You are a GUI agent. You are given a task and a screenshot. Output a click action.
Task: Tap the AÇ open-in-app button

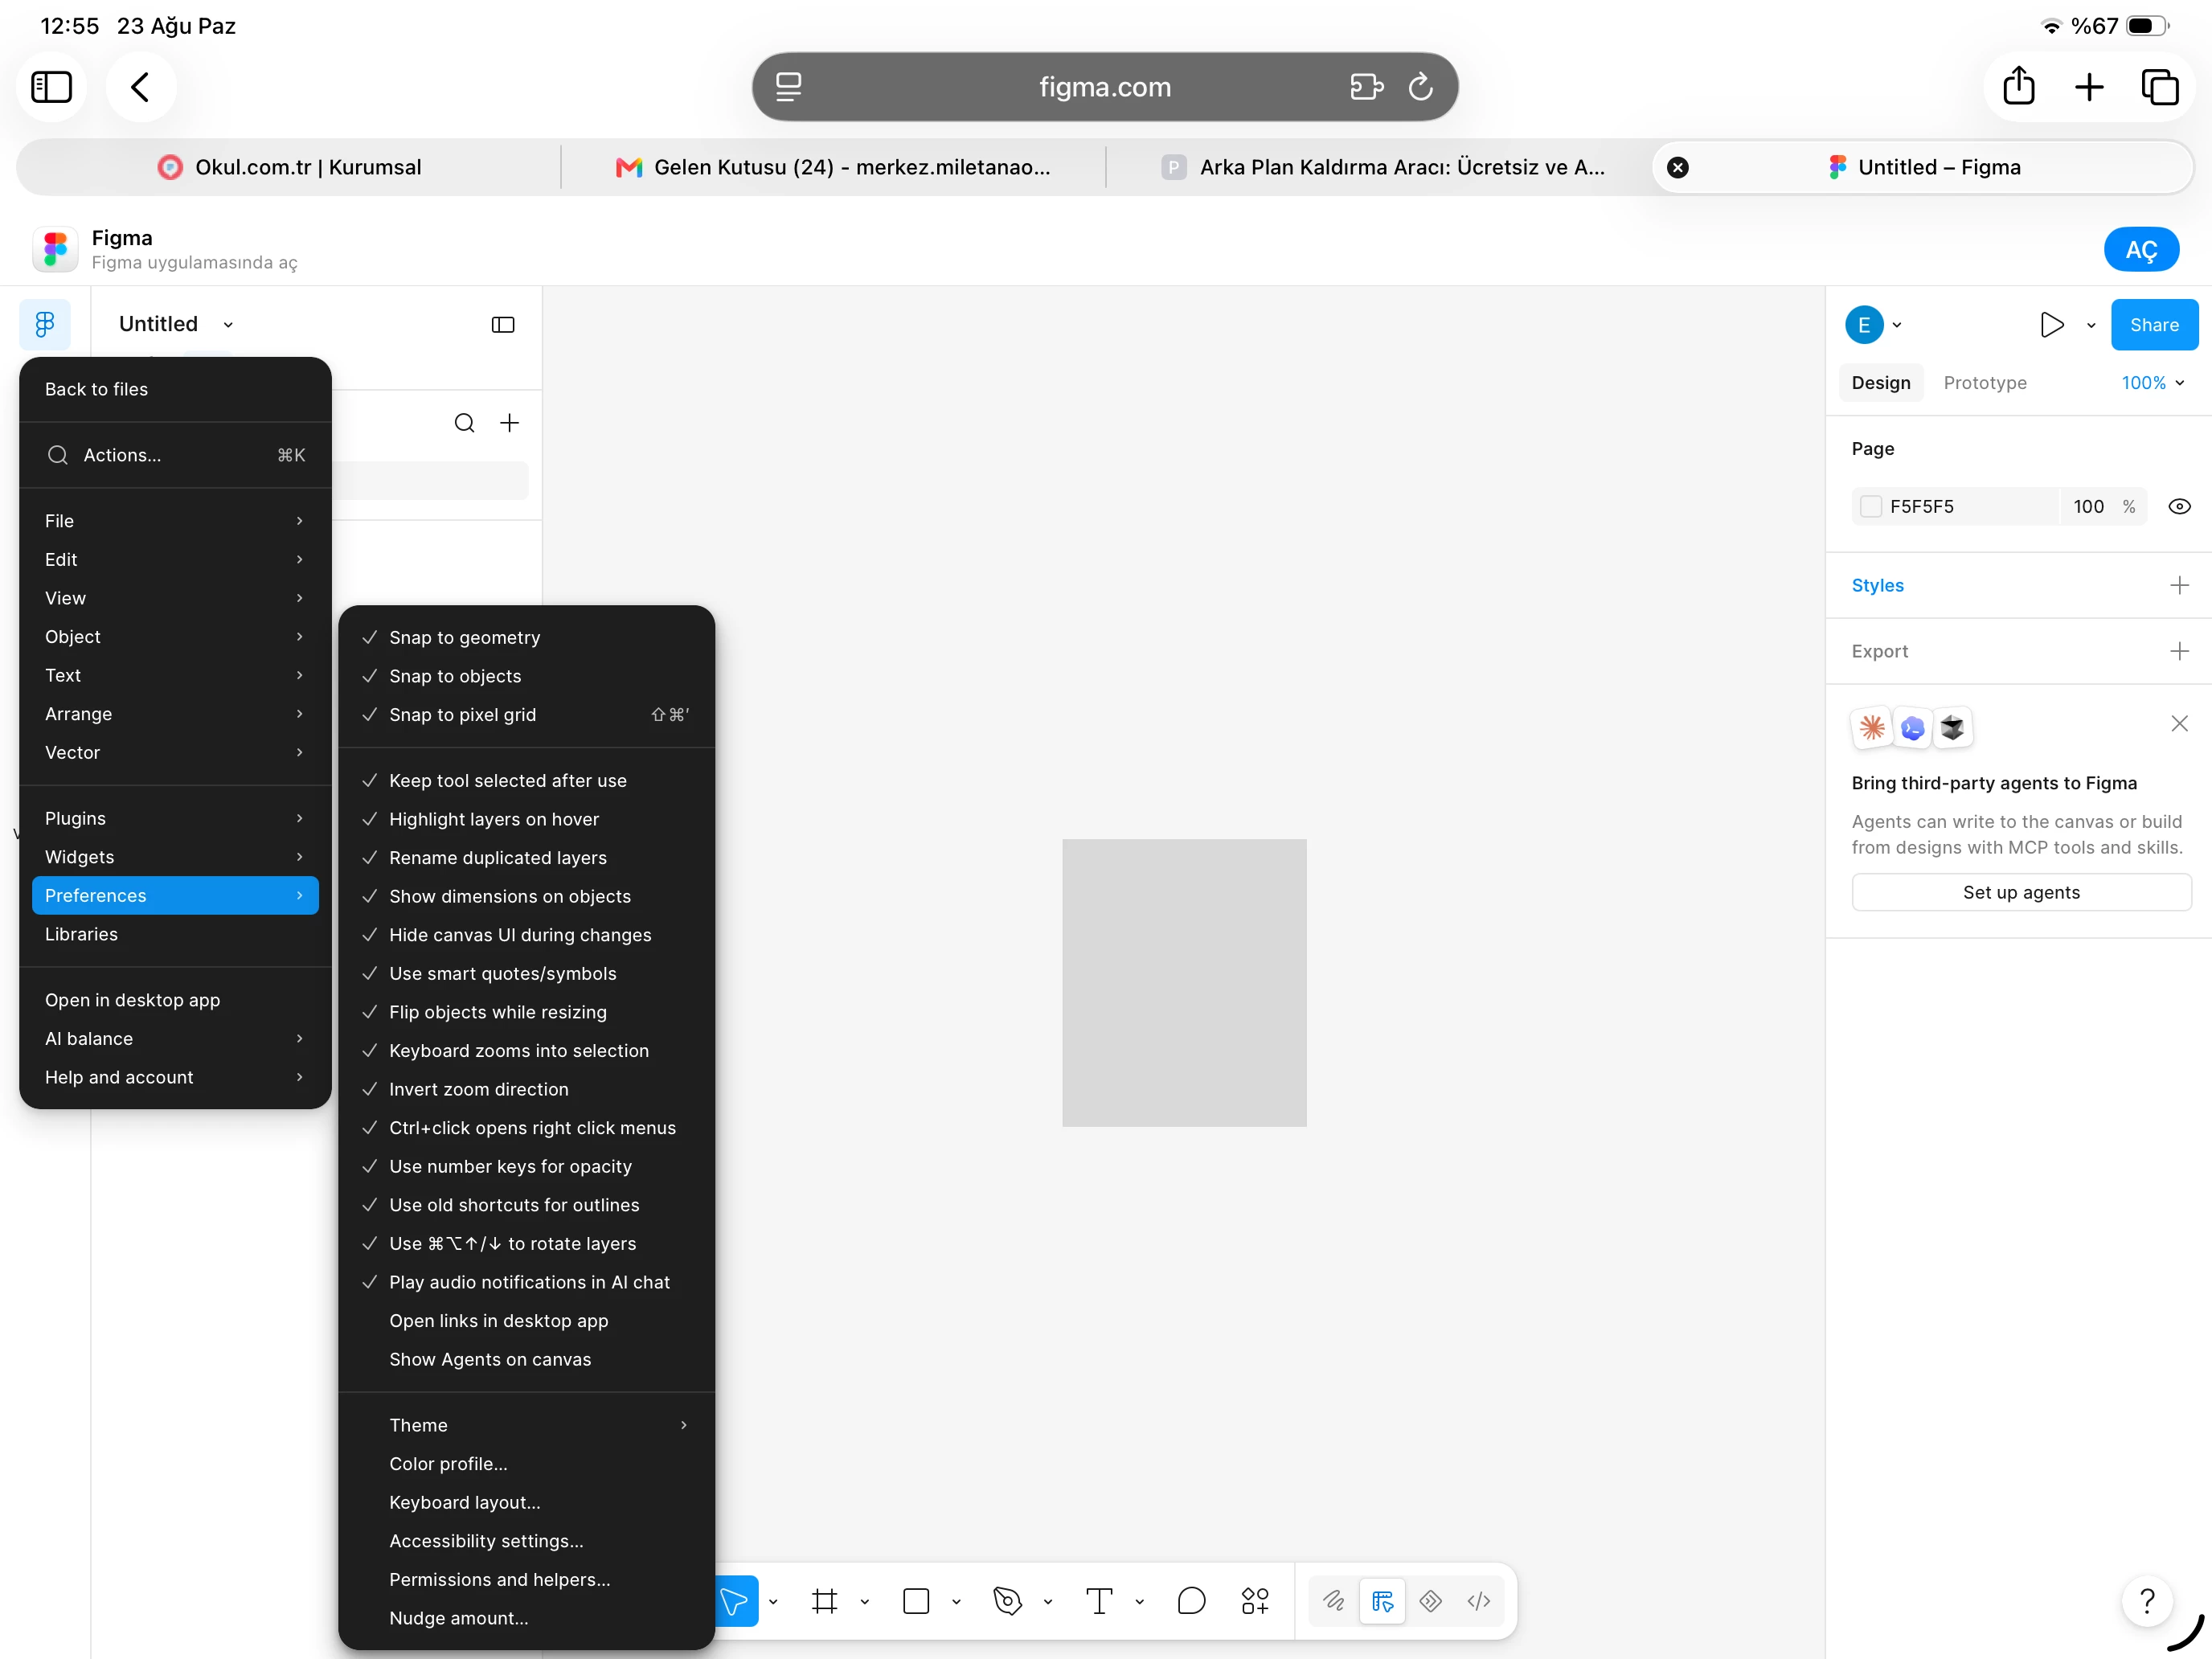[x=2141, y=250]
